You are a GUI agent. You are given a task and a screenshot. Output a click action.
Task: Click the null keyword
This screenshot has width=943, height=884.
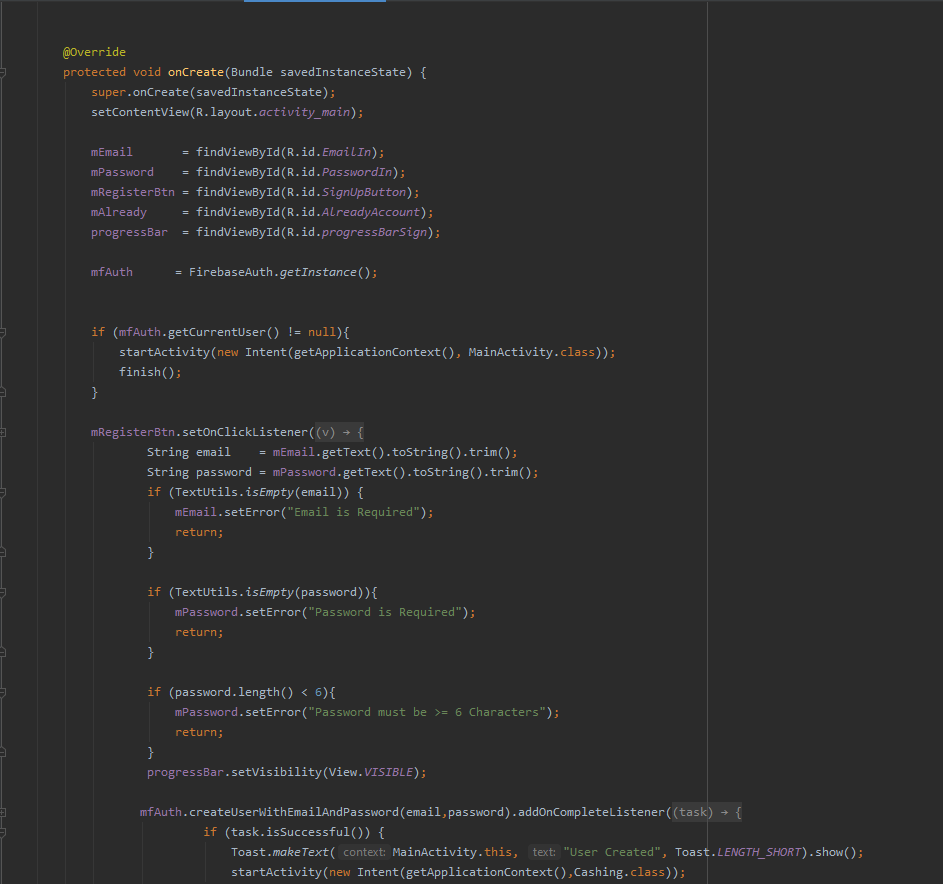tap(322, 332)
